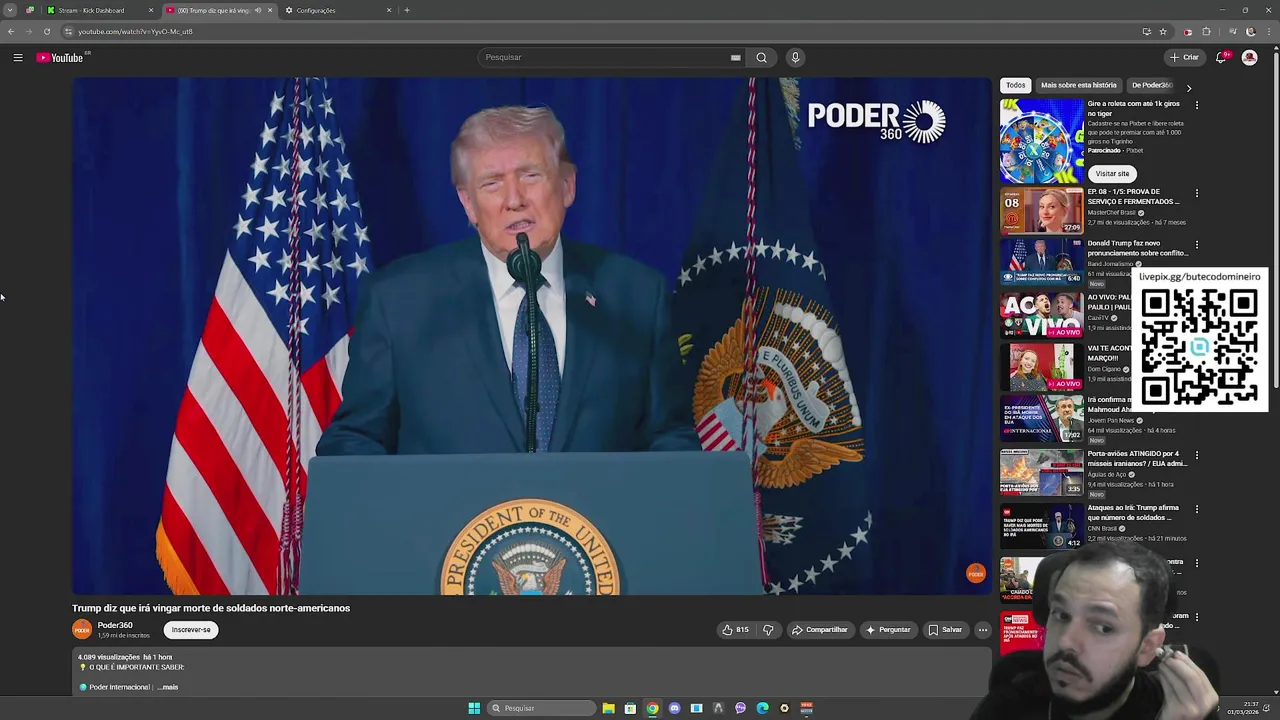Open options for the Ataques ao Irã CNN video
Viewport: 1280px width, 720px height.
pyautogui.click(x=1197, y=508)
